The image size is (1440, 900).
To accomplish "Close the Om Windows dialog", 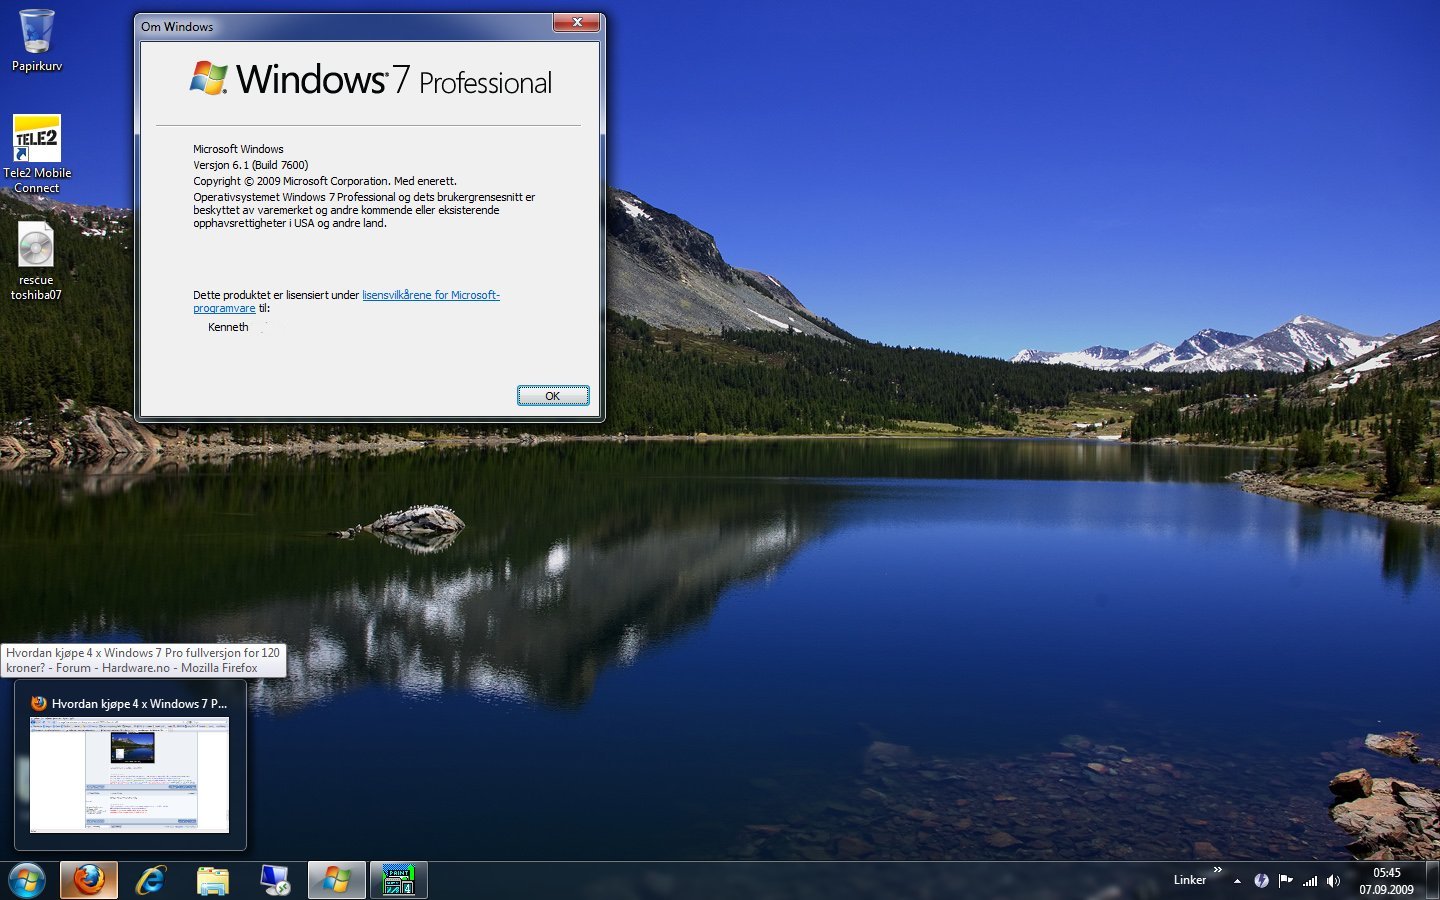I will point(577,22).
